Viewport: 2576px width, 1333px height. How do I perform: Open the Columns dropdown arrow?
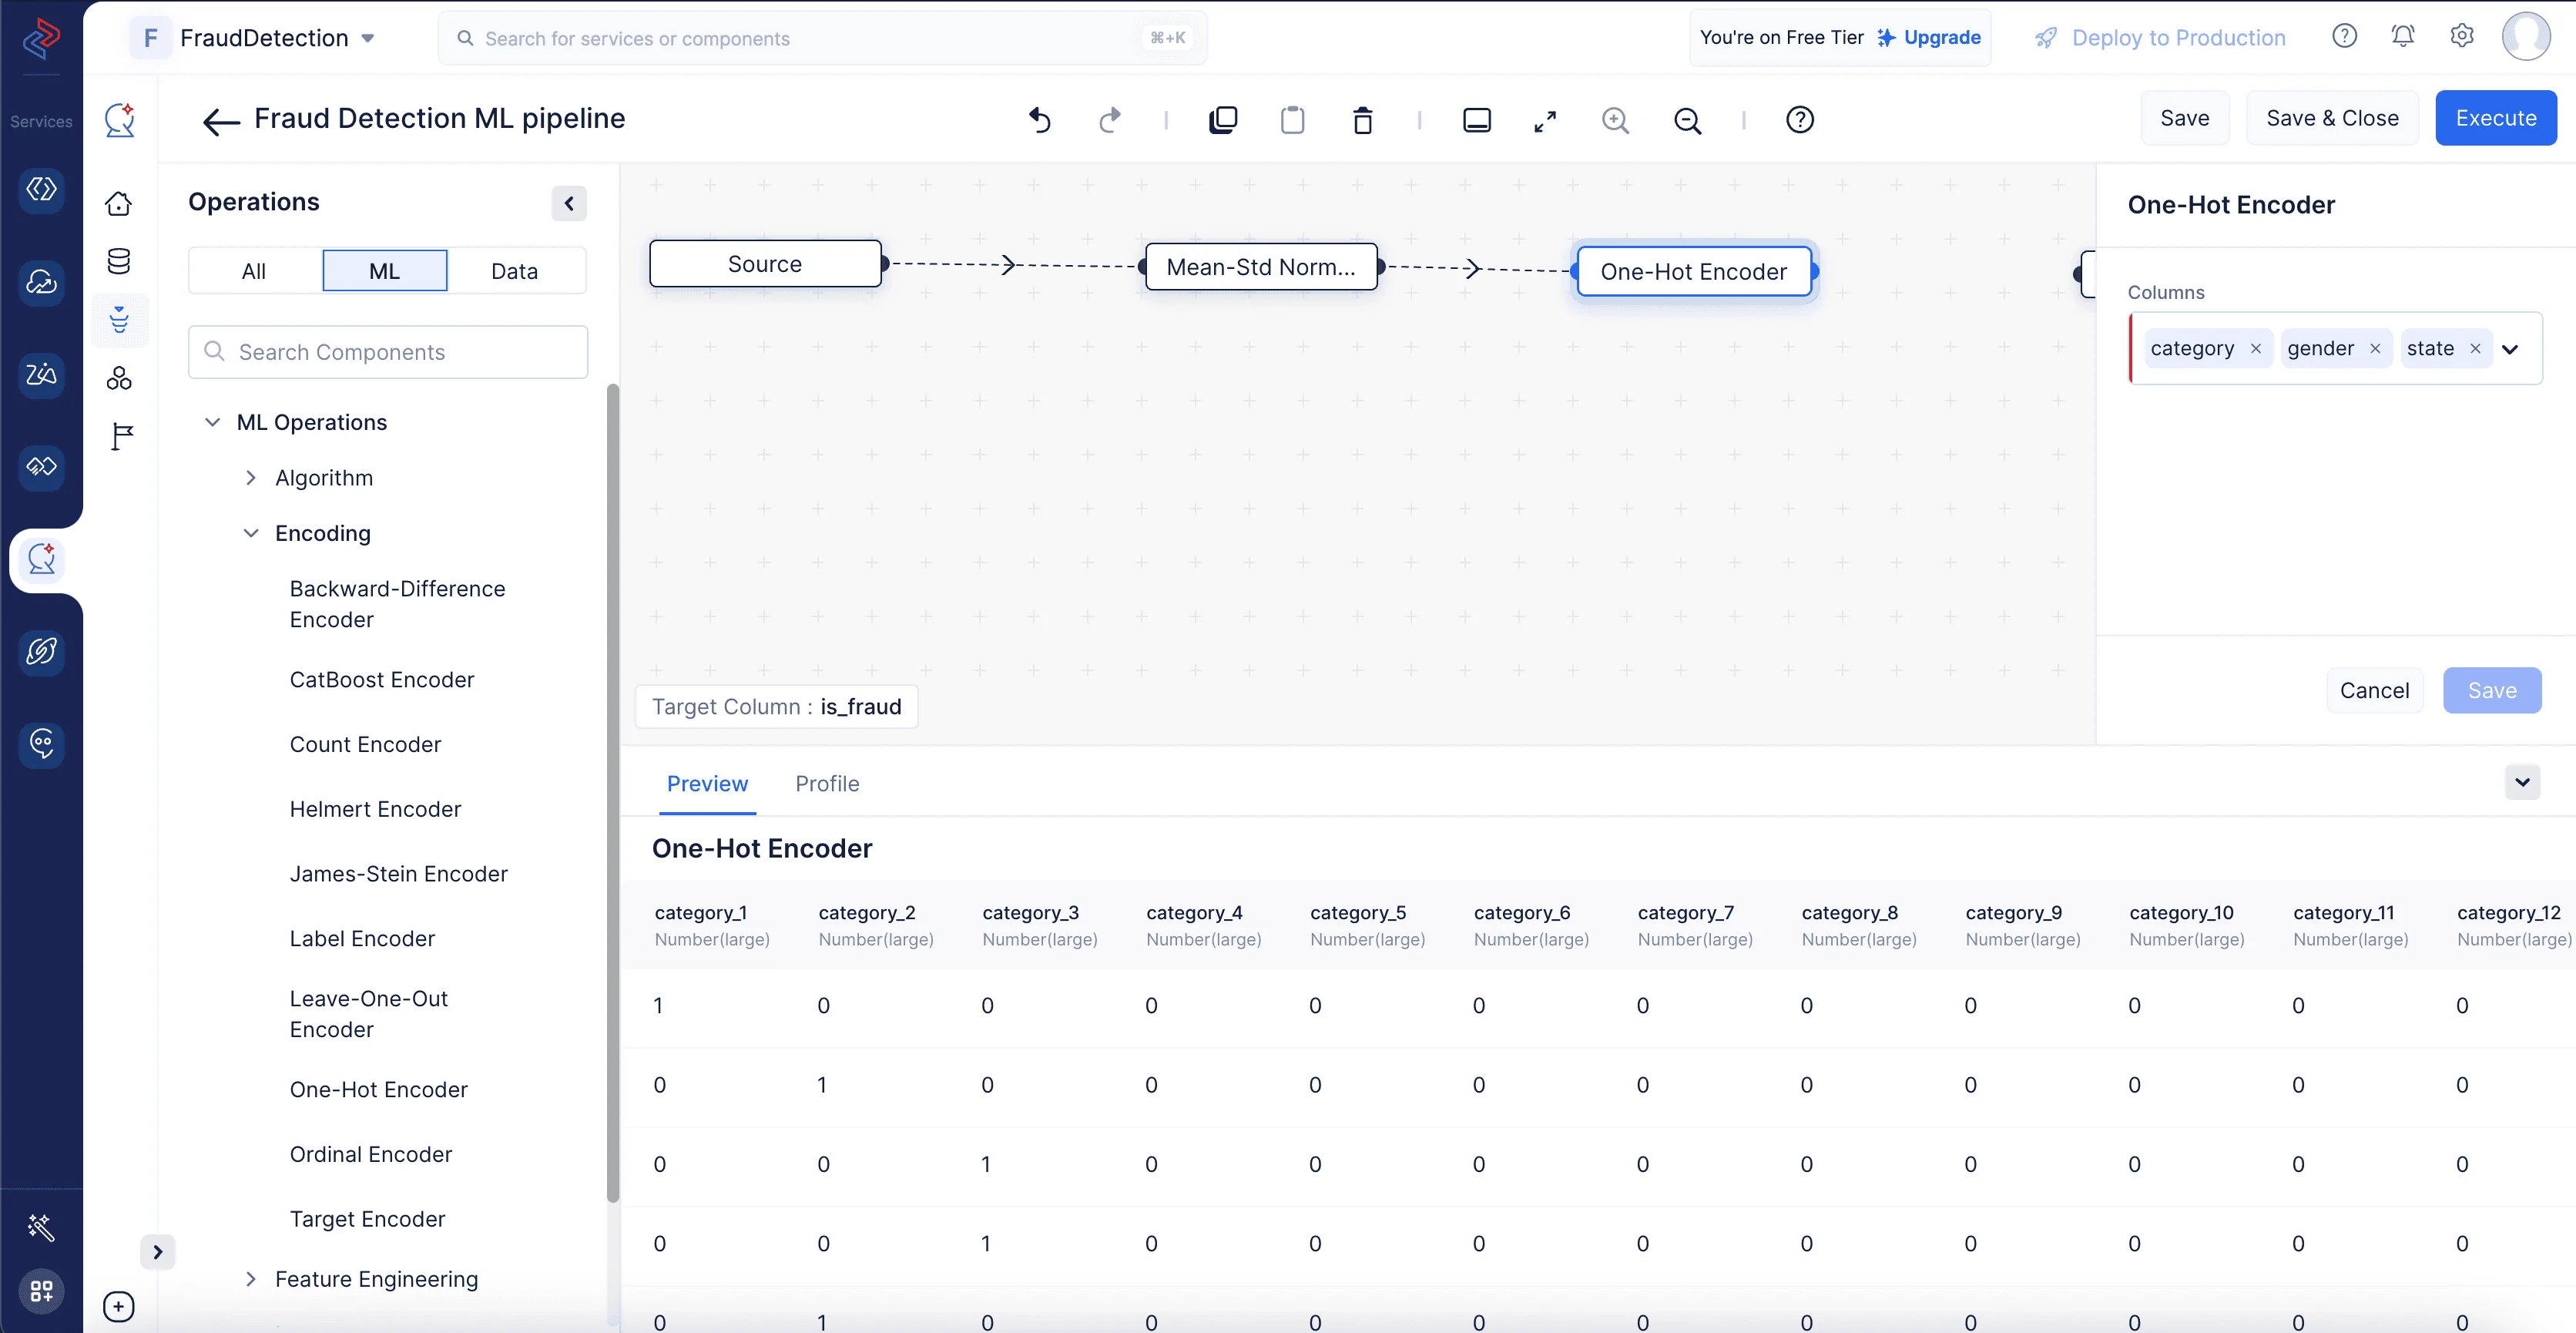pos(2510,349)
